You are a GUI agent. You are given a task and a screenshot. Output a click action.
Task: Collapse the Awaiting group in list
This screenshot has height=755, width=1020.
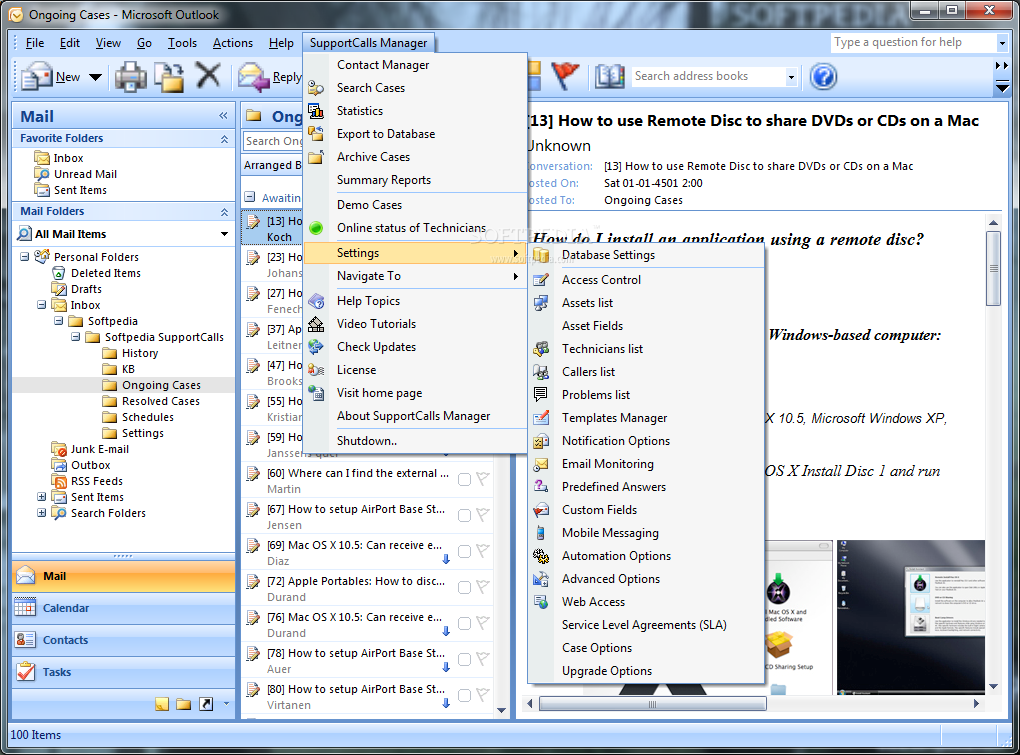pos(250,197)
